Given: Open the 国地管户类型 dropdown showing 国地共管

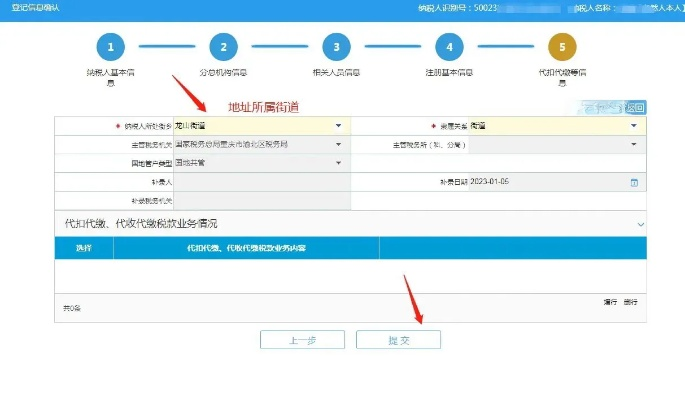Looking at the screenshot, I should coord(262,163).
